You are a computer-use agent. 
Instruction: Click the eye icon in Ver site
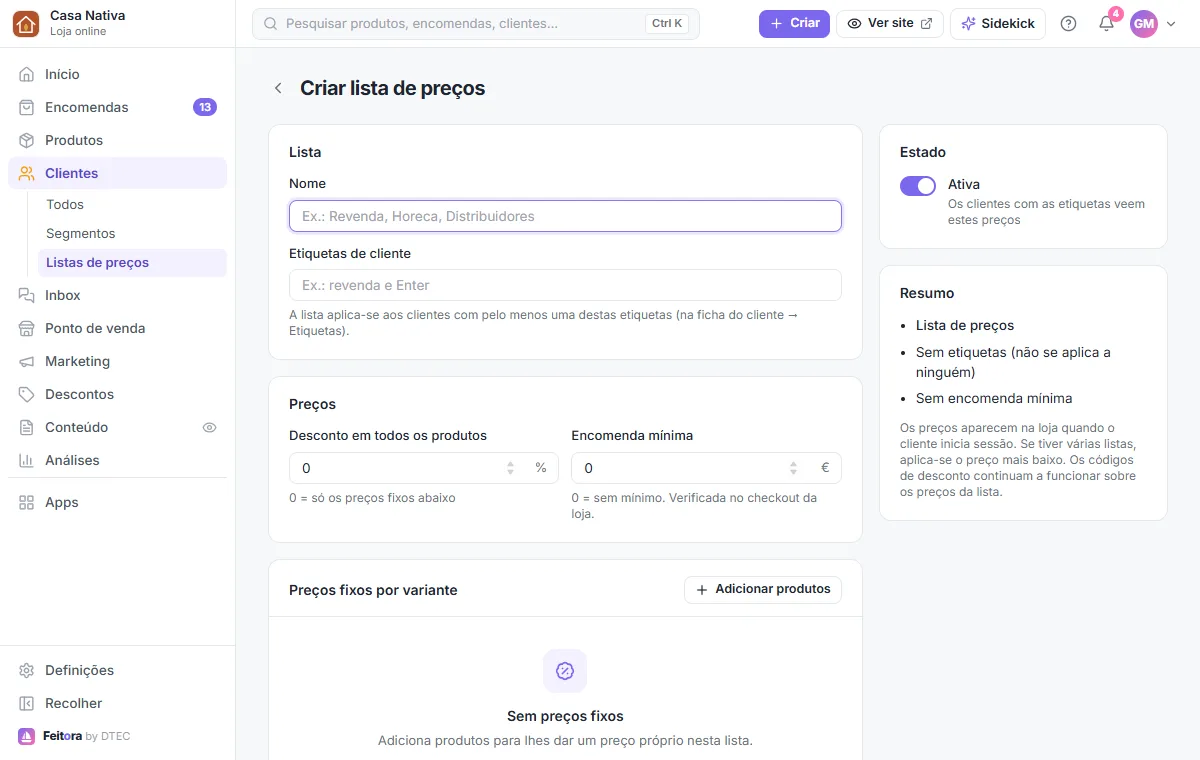point(854,23)
